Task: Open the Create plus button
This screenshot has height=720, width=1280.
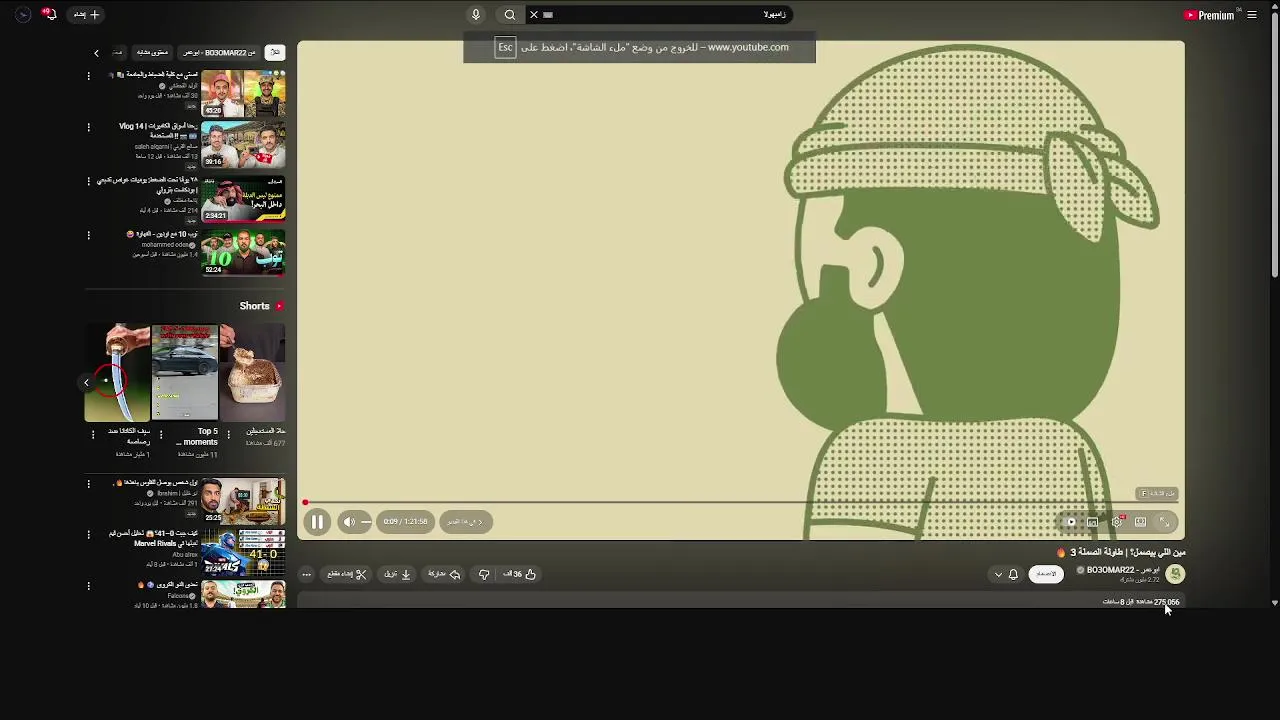Action: (x=87, y=15)
